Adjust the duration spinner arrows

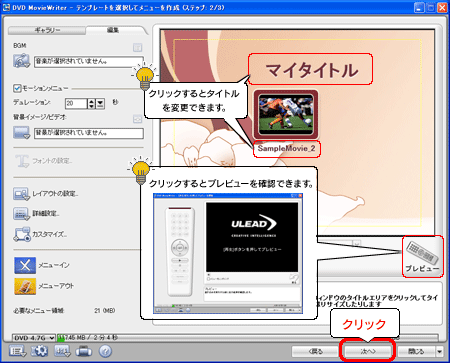(x=92, y=104)
